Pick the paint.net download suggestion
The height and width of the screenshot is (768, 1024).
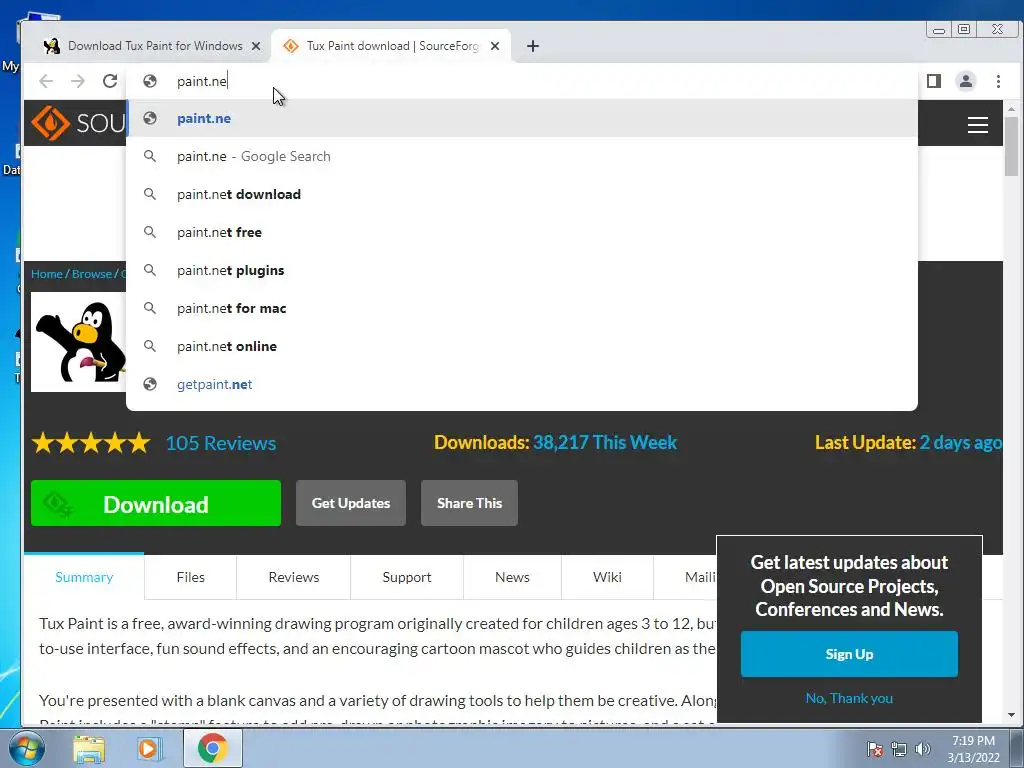[522, 194]
